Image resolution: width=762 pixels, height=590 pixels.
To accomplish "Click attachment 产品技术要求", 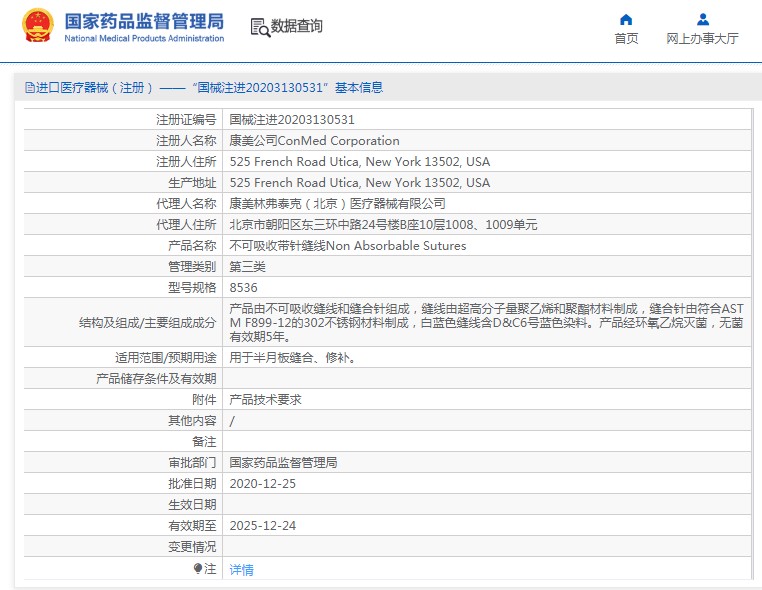I will click(x=265, y=399).
